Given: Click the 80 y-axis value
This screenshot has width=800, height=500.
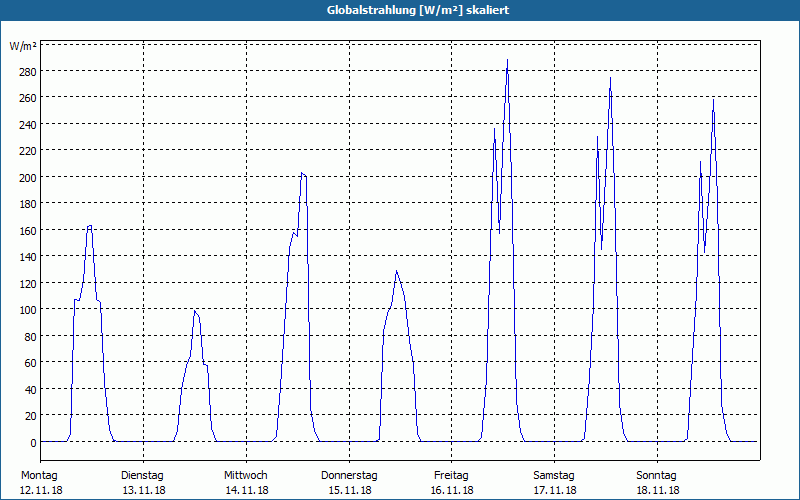Looking at the screenshot, I should tap(31, 337).
